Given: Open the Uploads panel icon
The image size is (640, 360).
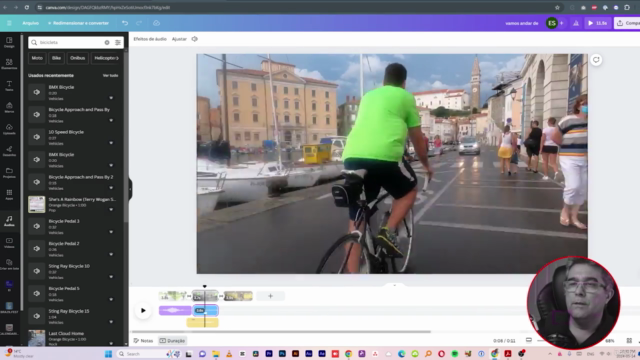Looking at the screenshot, I should (x=9, y=129).
